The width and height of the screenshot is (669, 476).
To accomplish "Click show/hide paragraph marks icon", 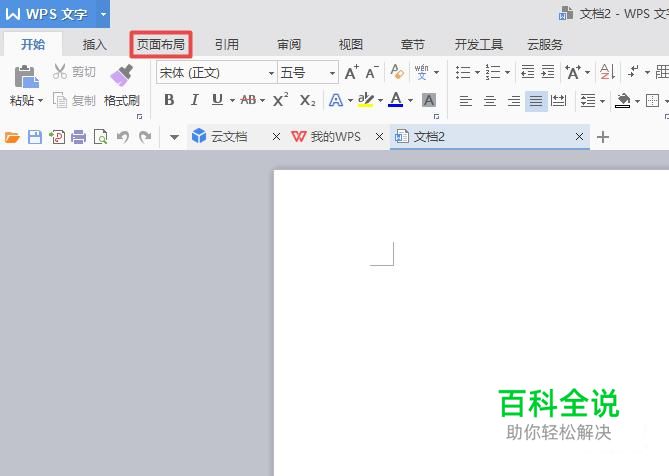I will coord(633,72).
